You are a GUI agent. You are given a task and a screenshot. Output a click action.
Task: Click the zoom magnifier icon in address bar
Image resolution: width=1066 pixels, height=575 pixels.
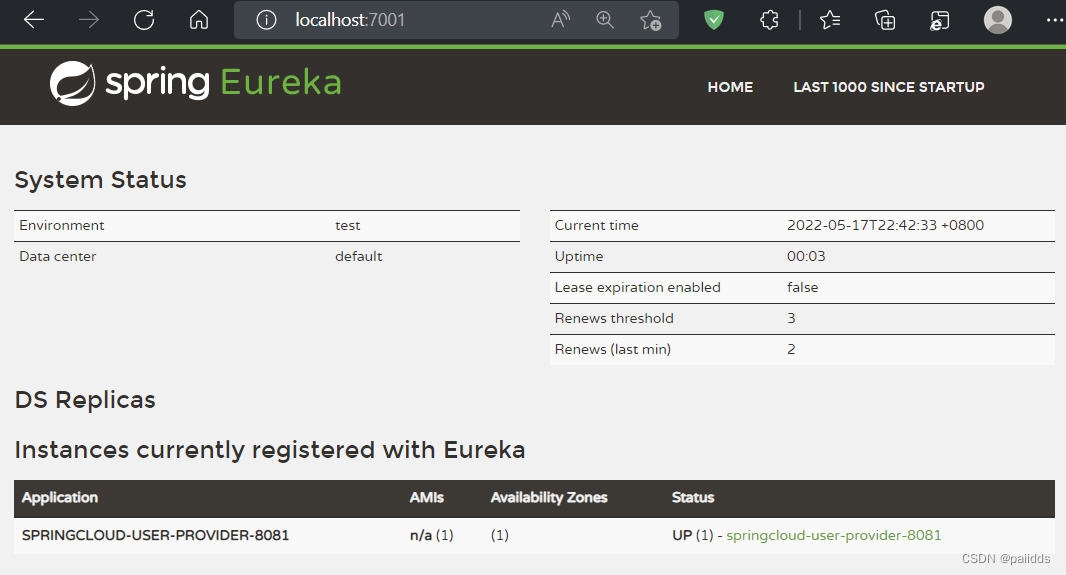tap(604, 20)
